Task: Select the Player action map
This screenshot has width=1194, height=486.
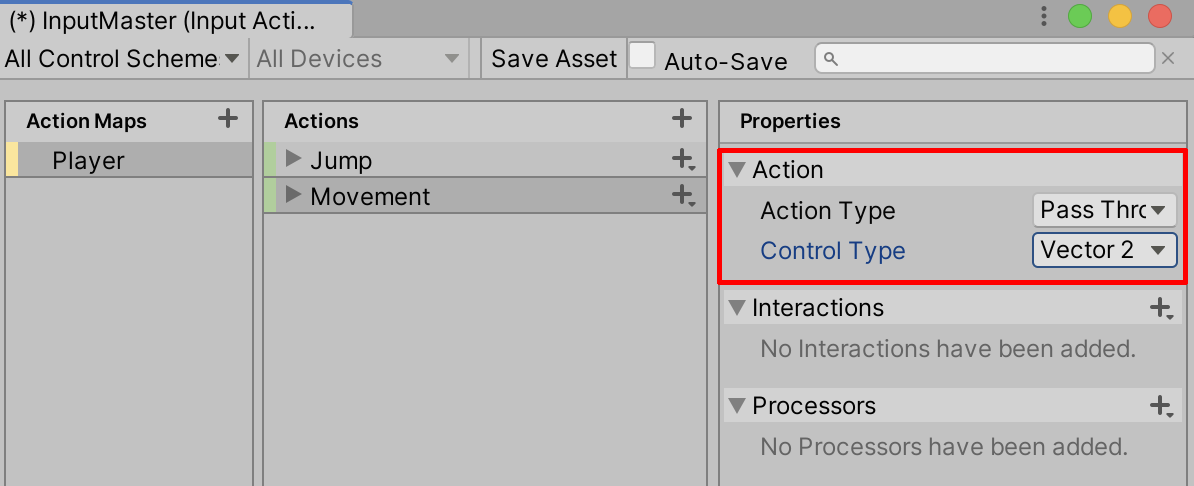Action: point(88,161)
